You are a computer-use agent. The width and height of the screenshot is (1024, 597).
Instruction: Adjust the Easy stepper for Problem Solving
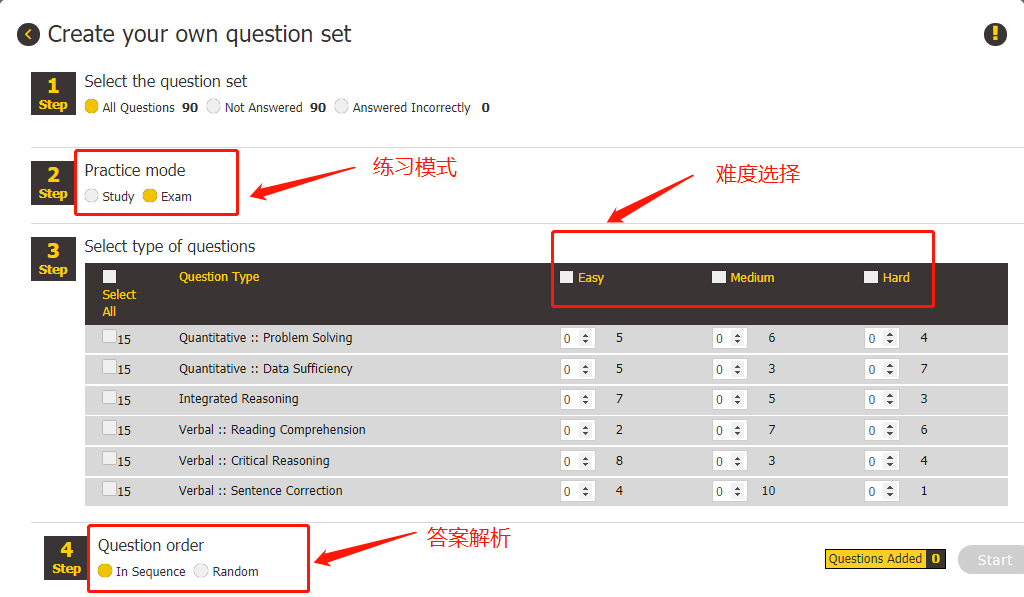tap(587, 339)
